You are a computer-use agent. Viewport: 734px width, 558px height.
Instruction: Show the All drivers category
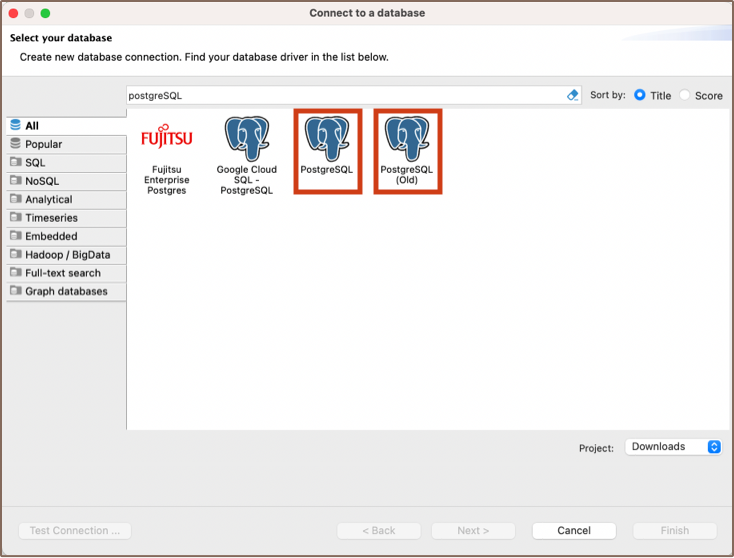[32, 126]
